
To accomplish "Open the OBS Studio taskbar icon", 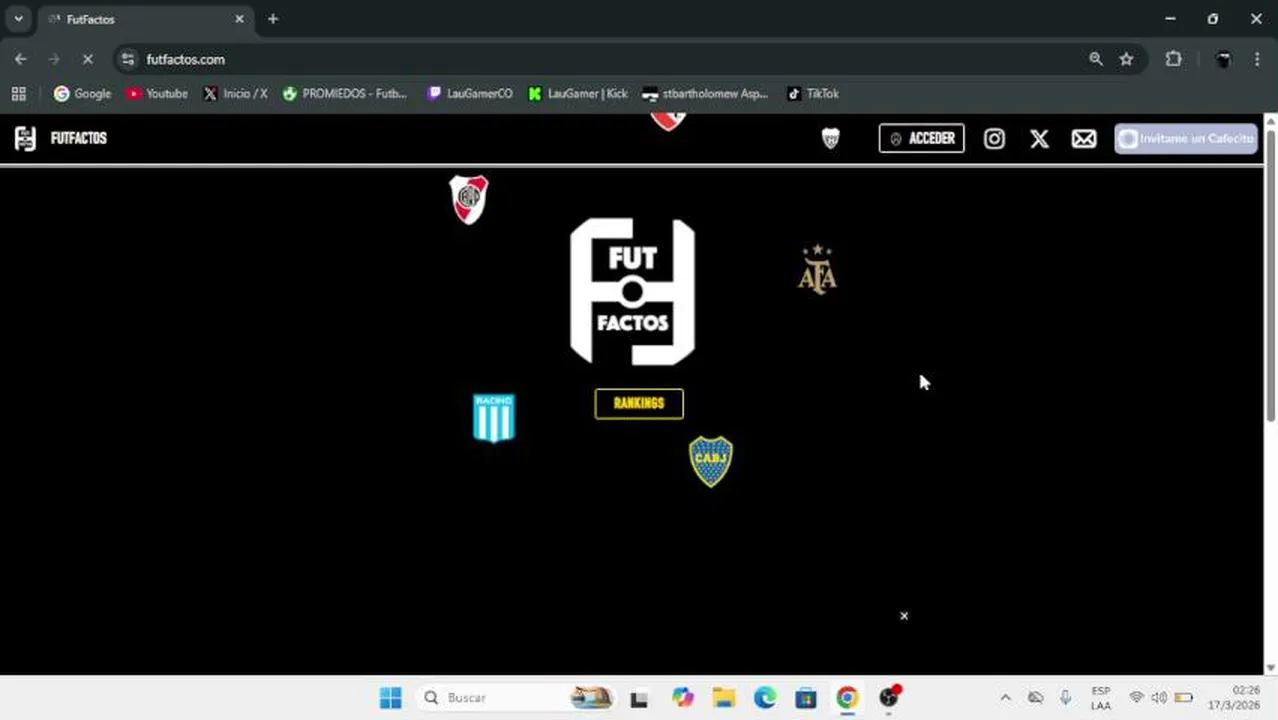I will point(889,698).
